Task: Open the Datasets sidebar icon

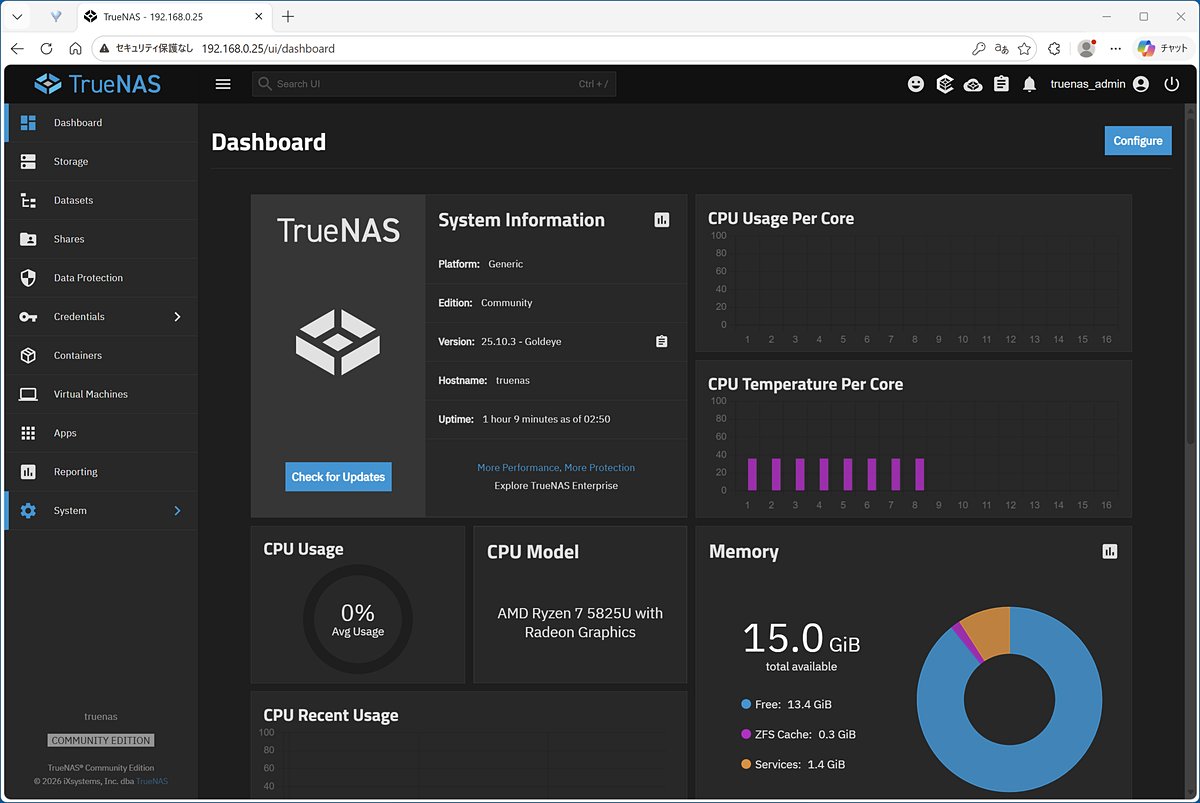Action: (28, 200)
